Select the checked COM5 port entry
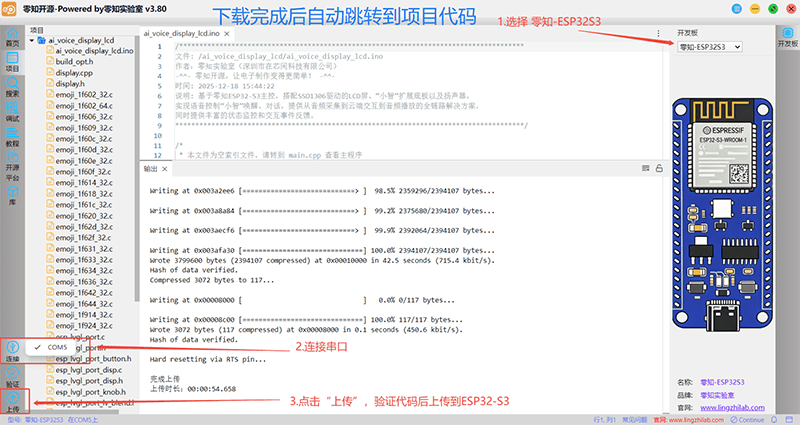800x425 pixels. [52, 347]
